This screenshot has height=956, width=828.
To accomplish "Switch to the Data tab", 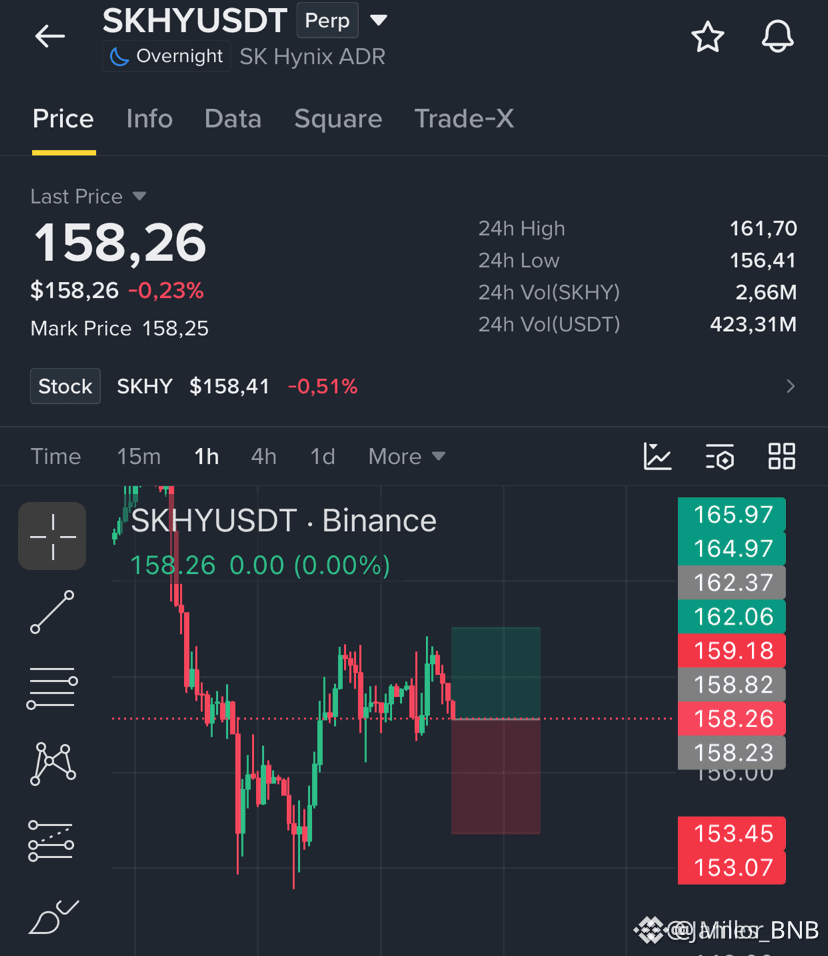I will 233,119.
